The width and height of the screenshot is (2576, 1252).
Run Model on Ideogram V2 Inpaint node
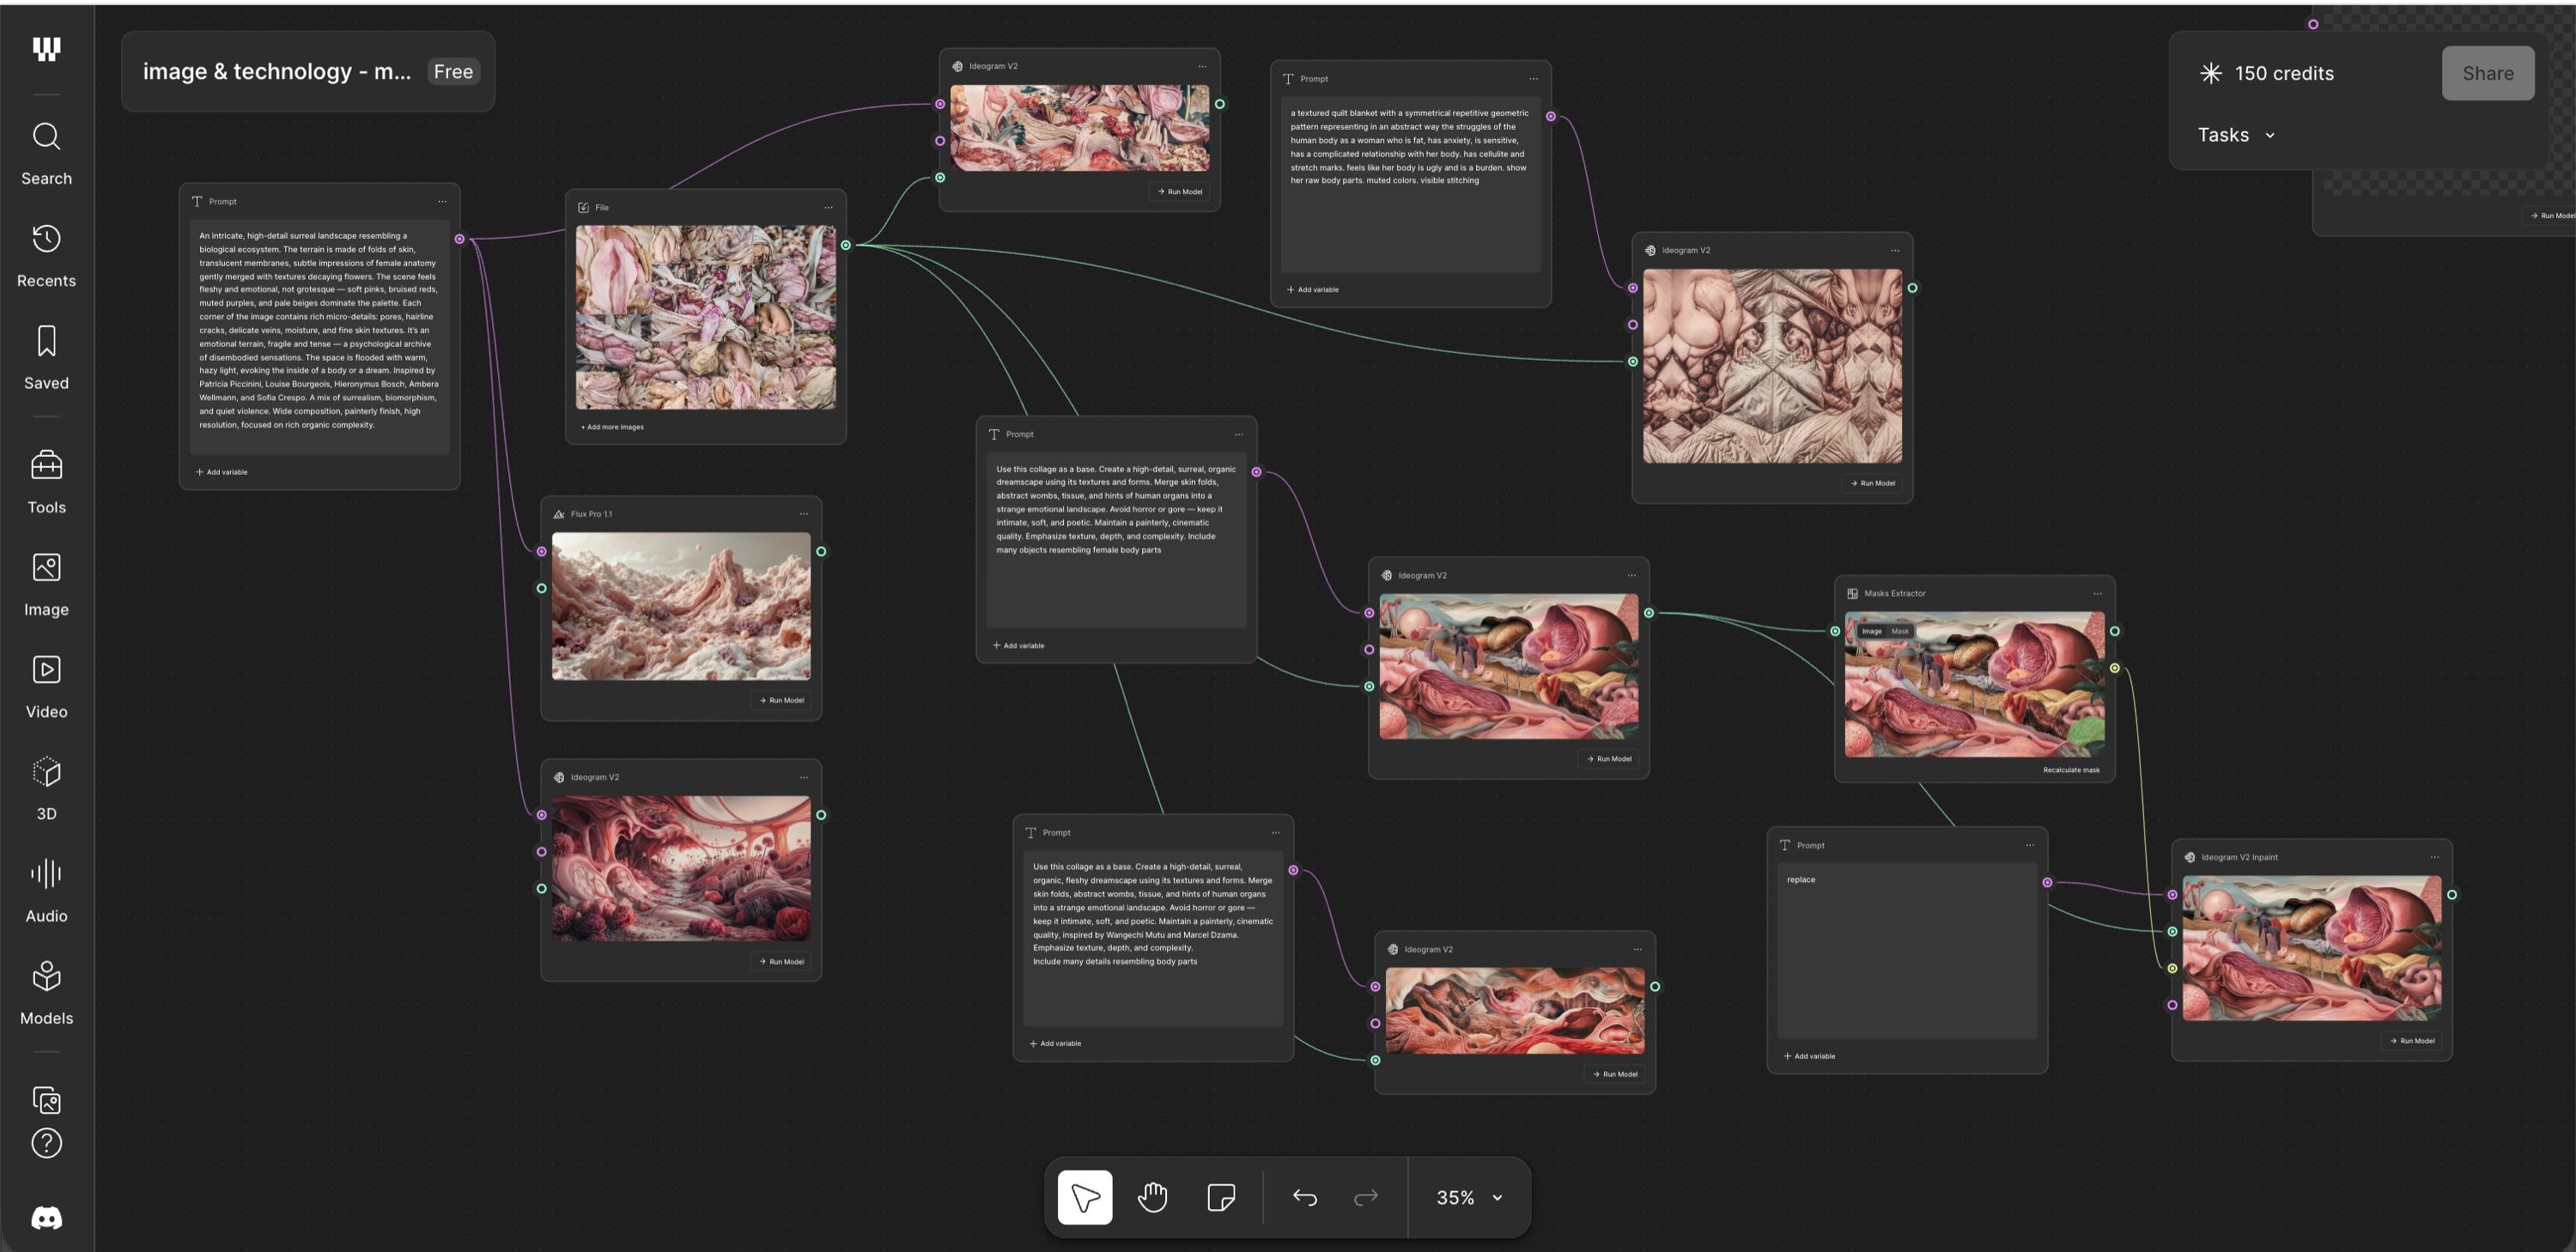[x=2412, y=1040]
